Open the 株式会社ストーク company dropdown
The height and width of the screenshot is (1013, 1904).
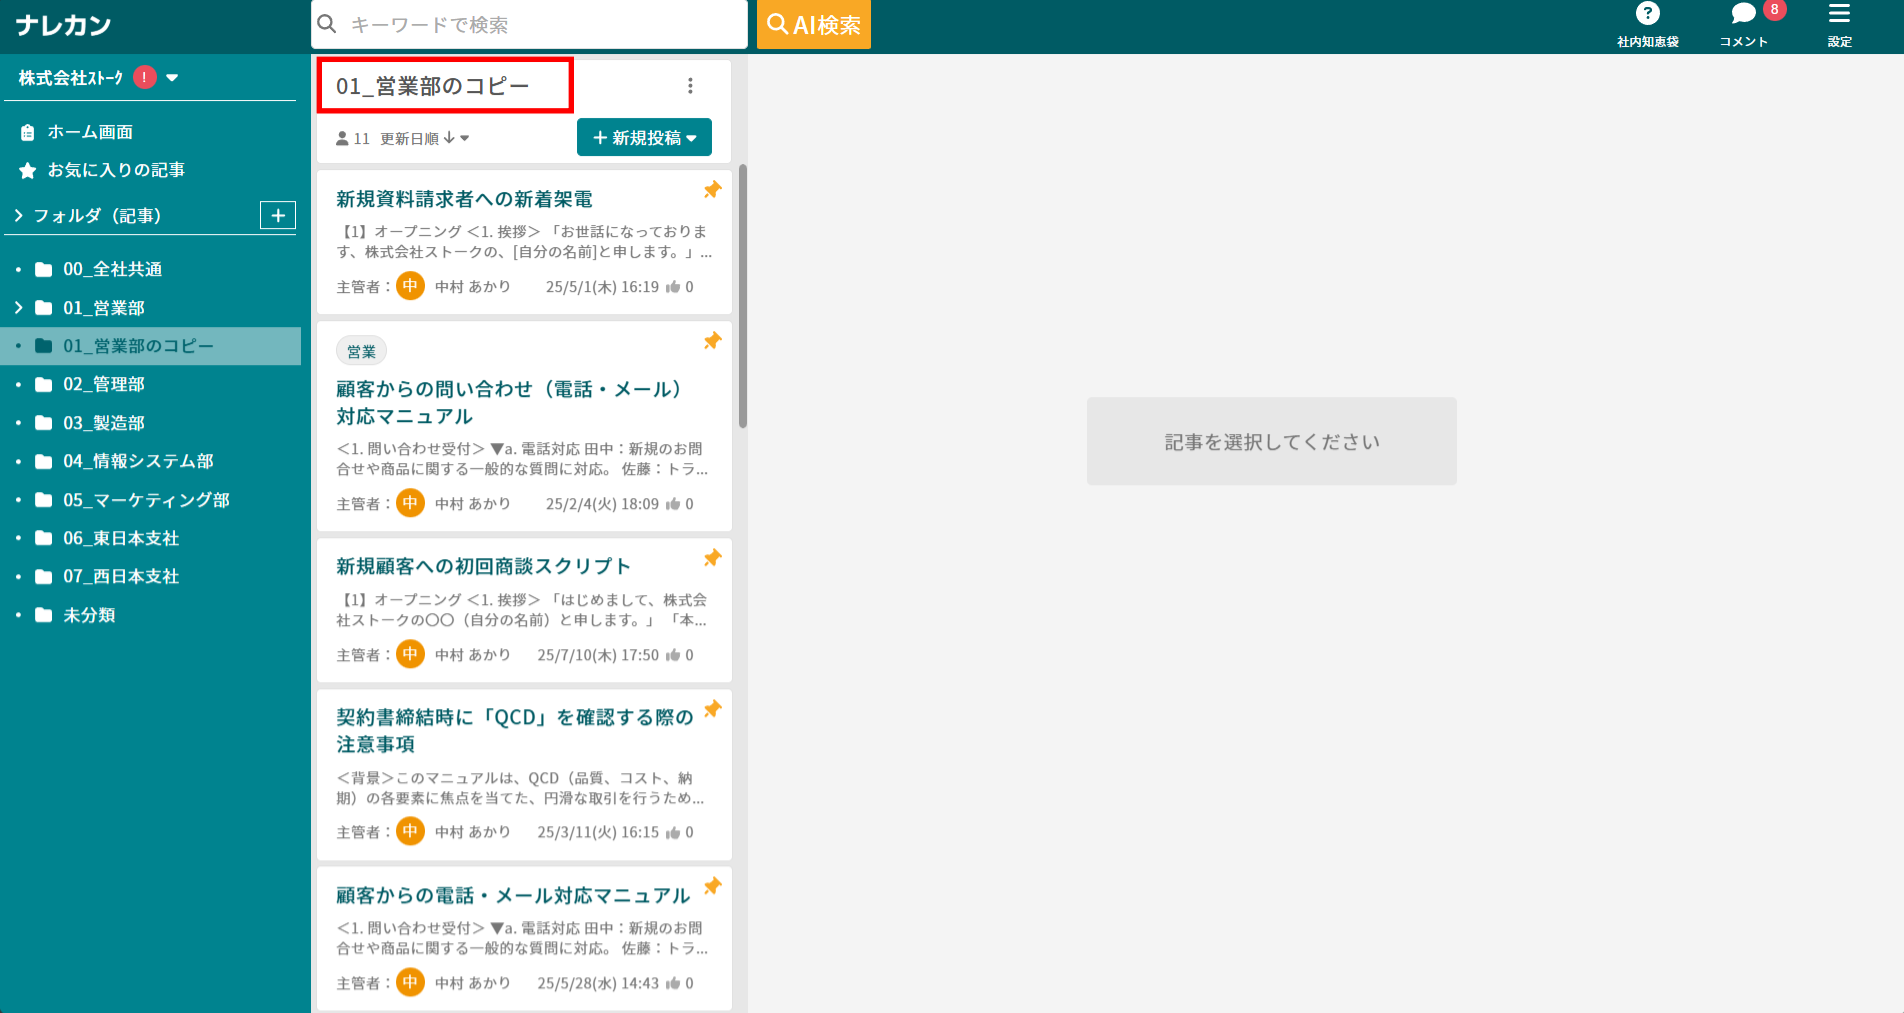click(x=171, y=77)
